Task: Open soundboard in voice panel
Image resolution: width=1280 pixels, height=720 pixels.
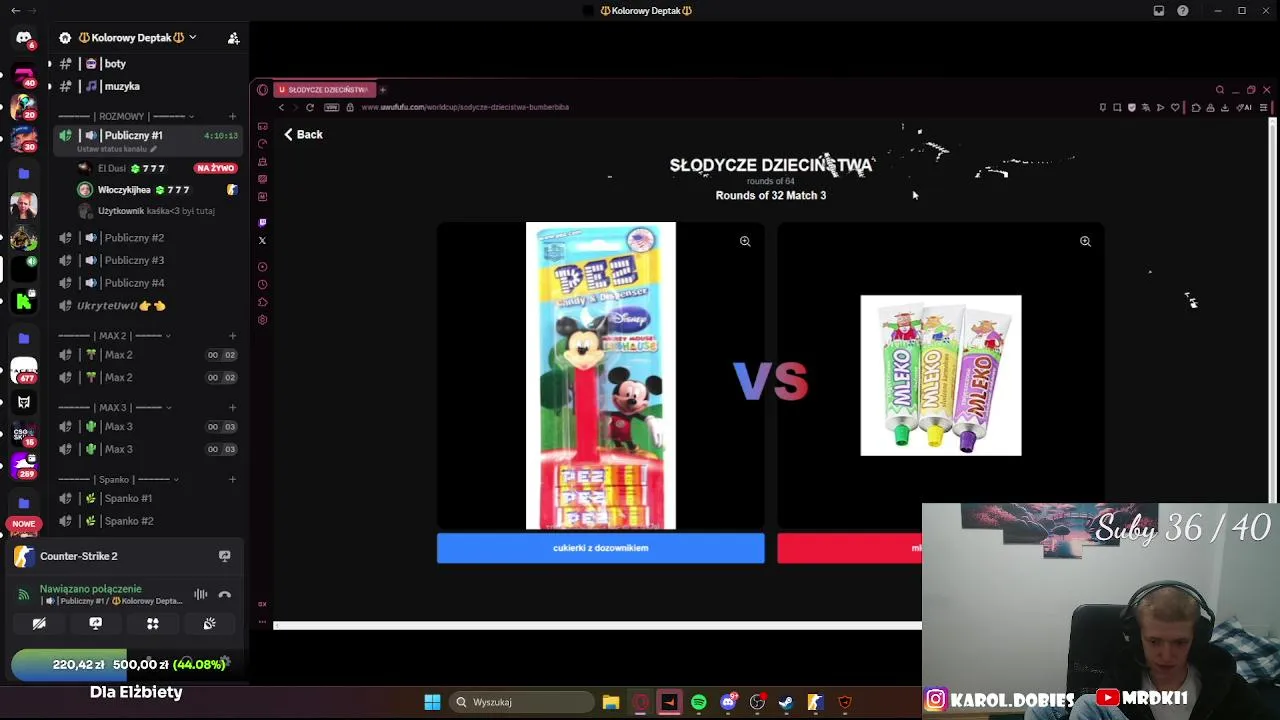Action: [209, 624]
